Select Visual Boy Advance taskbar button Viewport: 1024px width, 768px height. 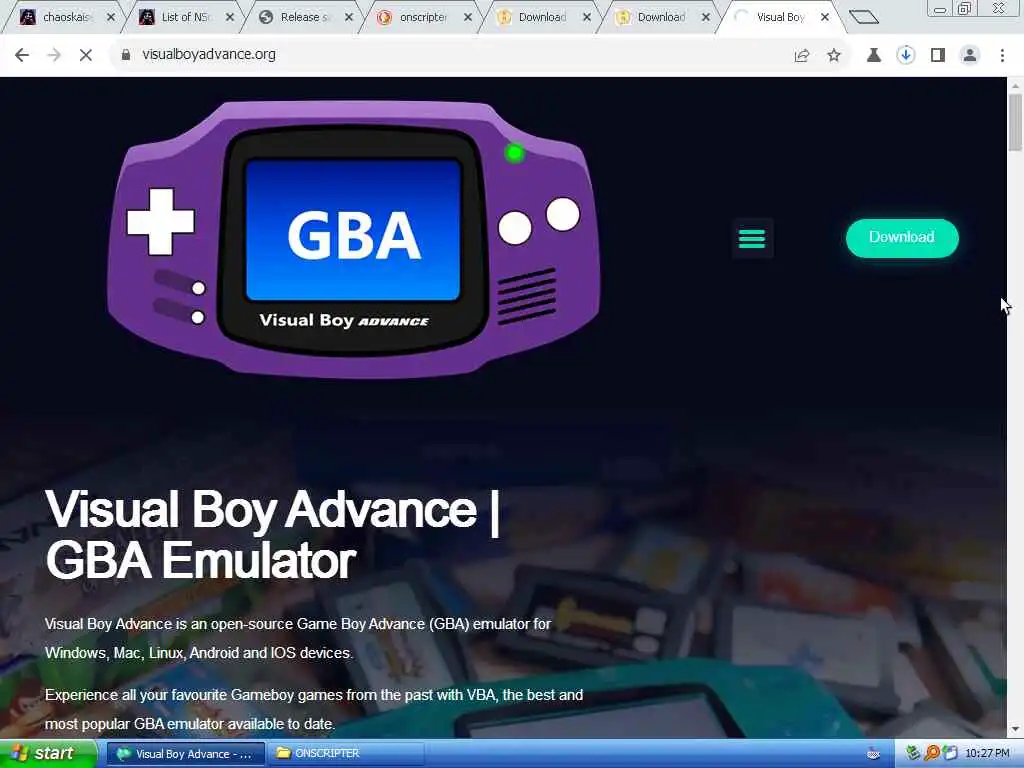185,754
